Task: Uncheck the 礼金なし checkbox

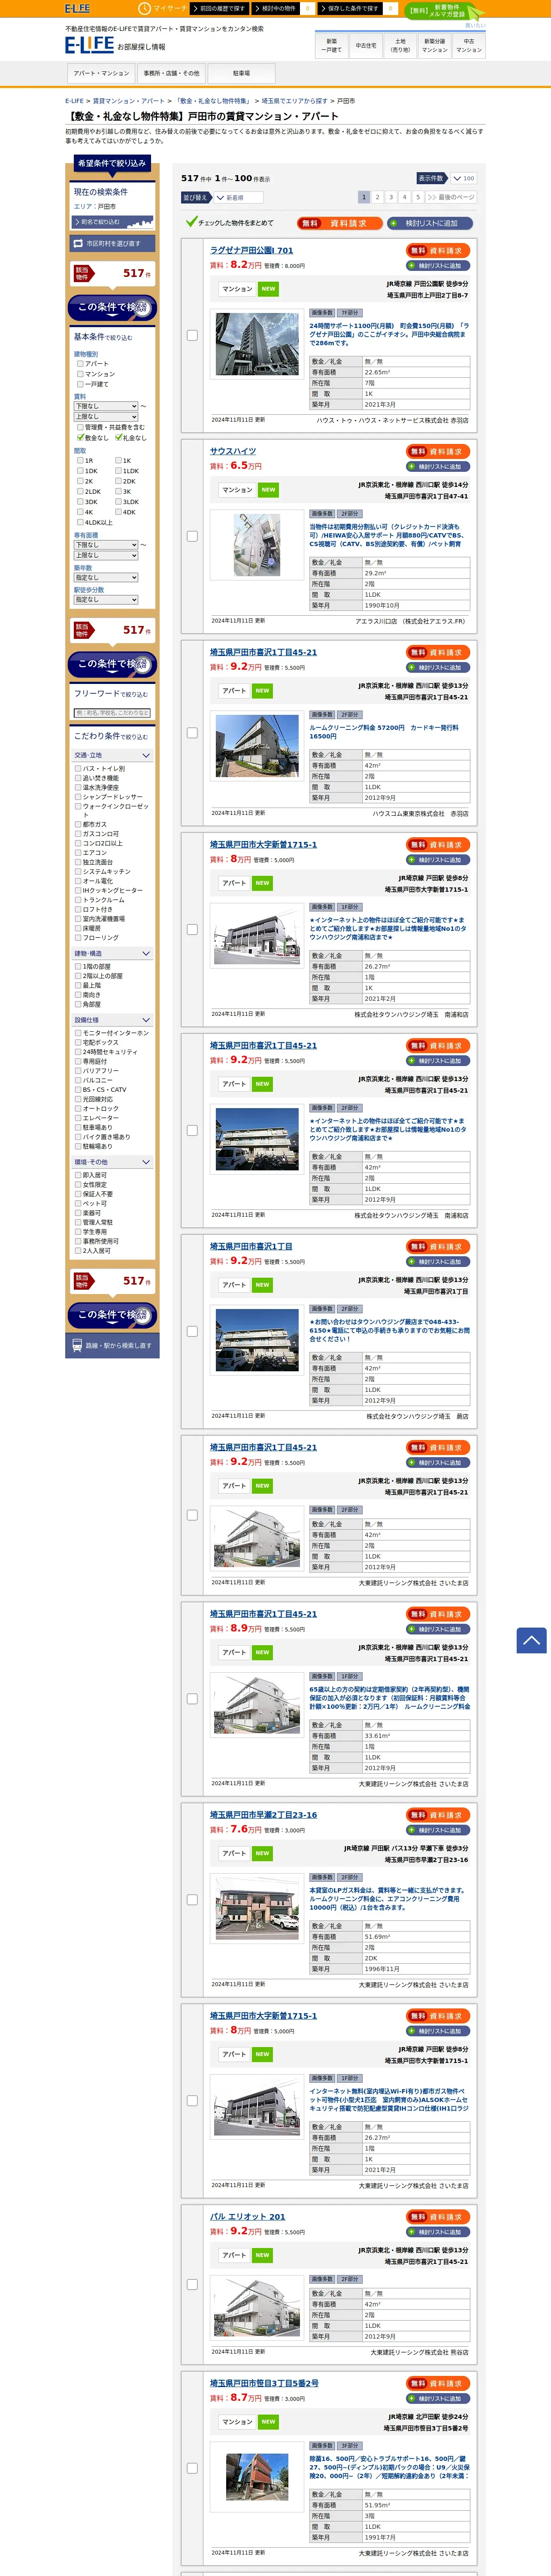Action: click(x=118, y=438)
